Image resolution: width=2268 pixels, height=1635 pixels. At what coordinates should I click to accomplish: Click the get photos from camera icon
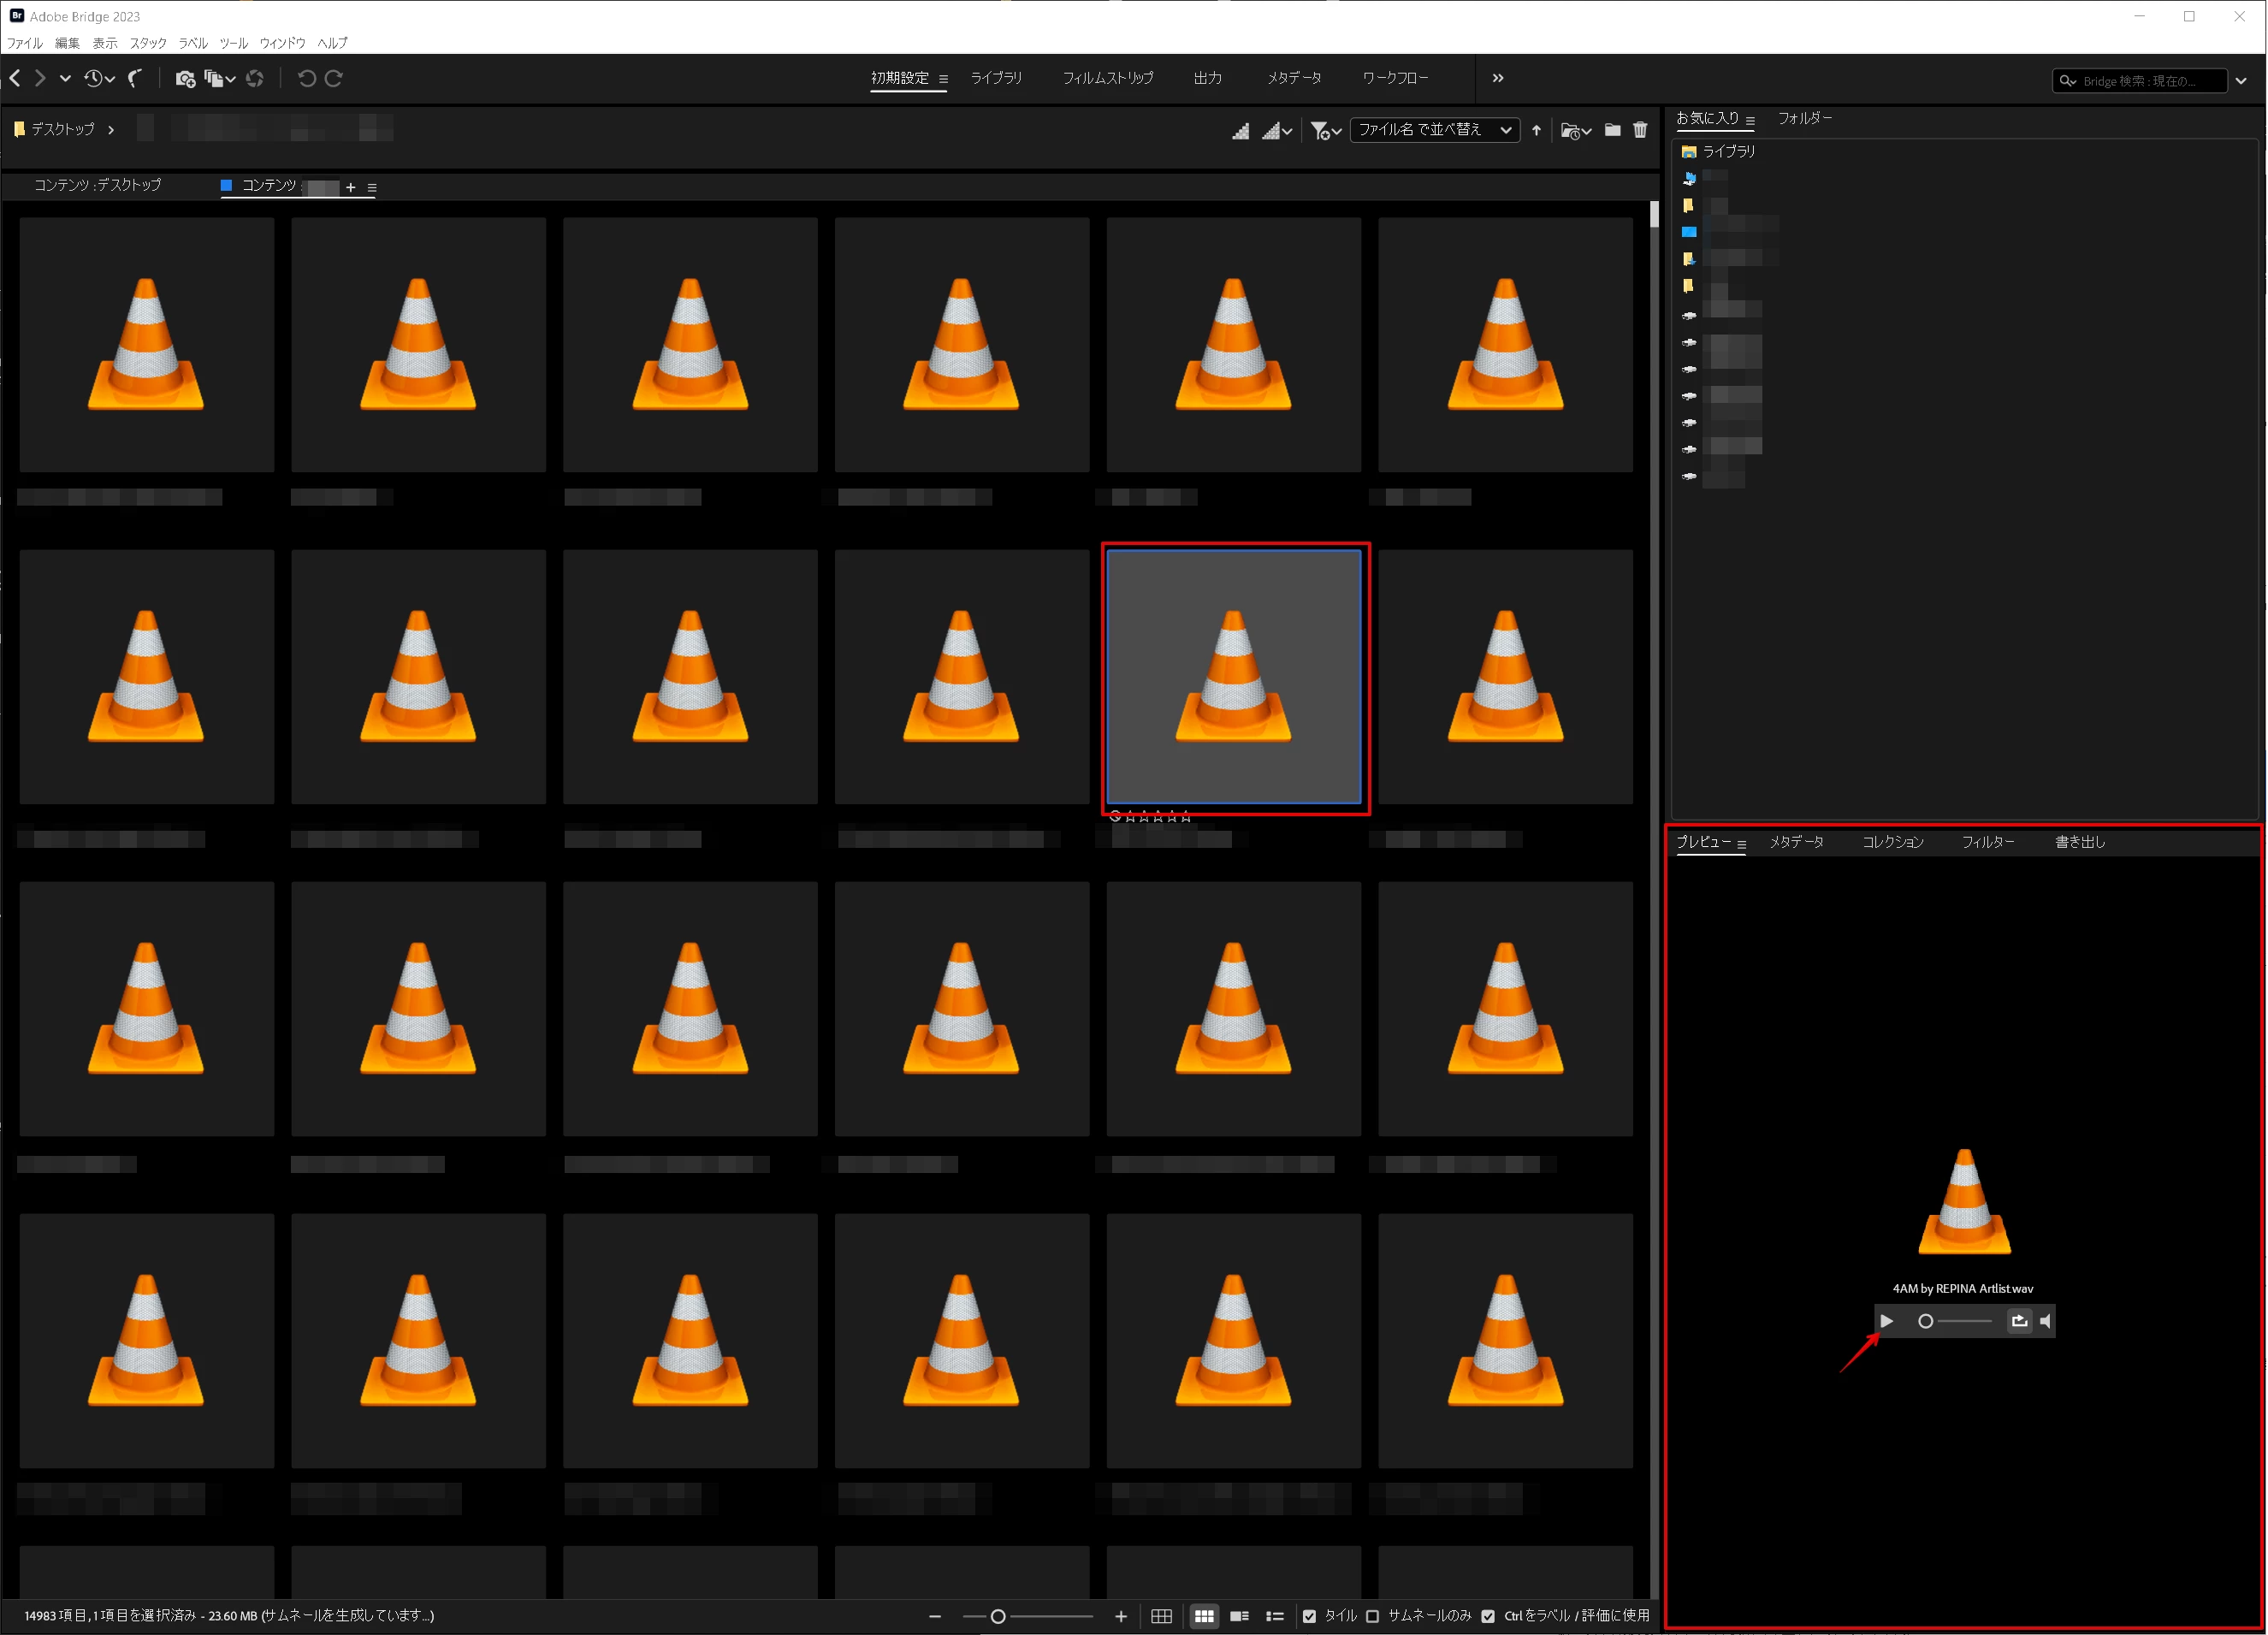click(185, 78)
